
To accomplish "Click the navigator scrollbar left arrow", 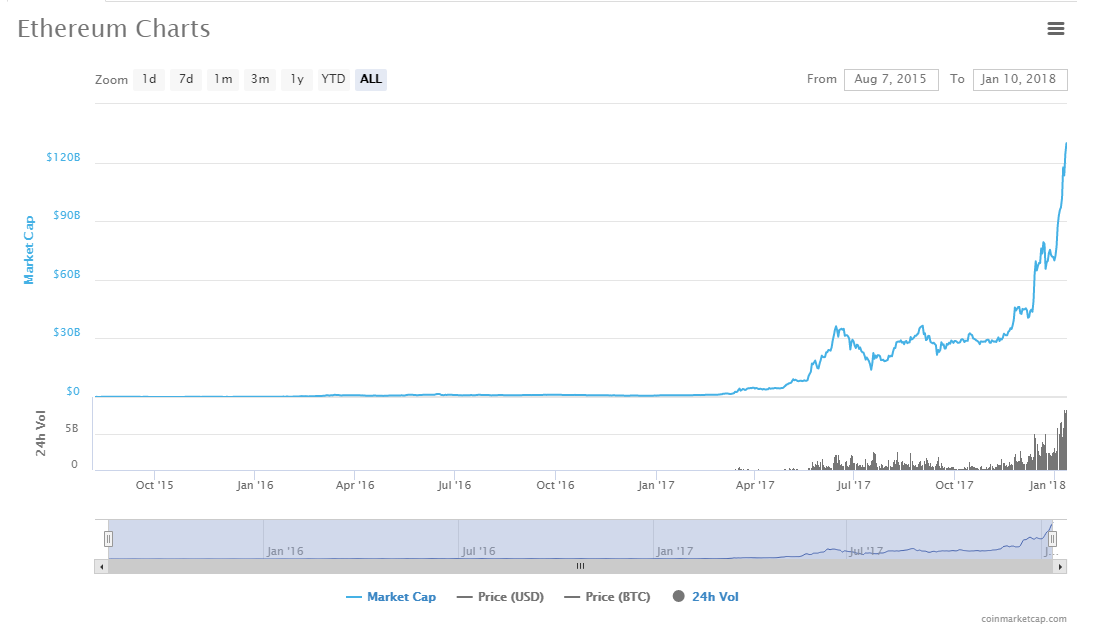I will 102,567.
